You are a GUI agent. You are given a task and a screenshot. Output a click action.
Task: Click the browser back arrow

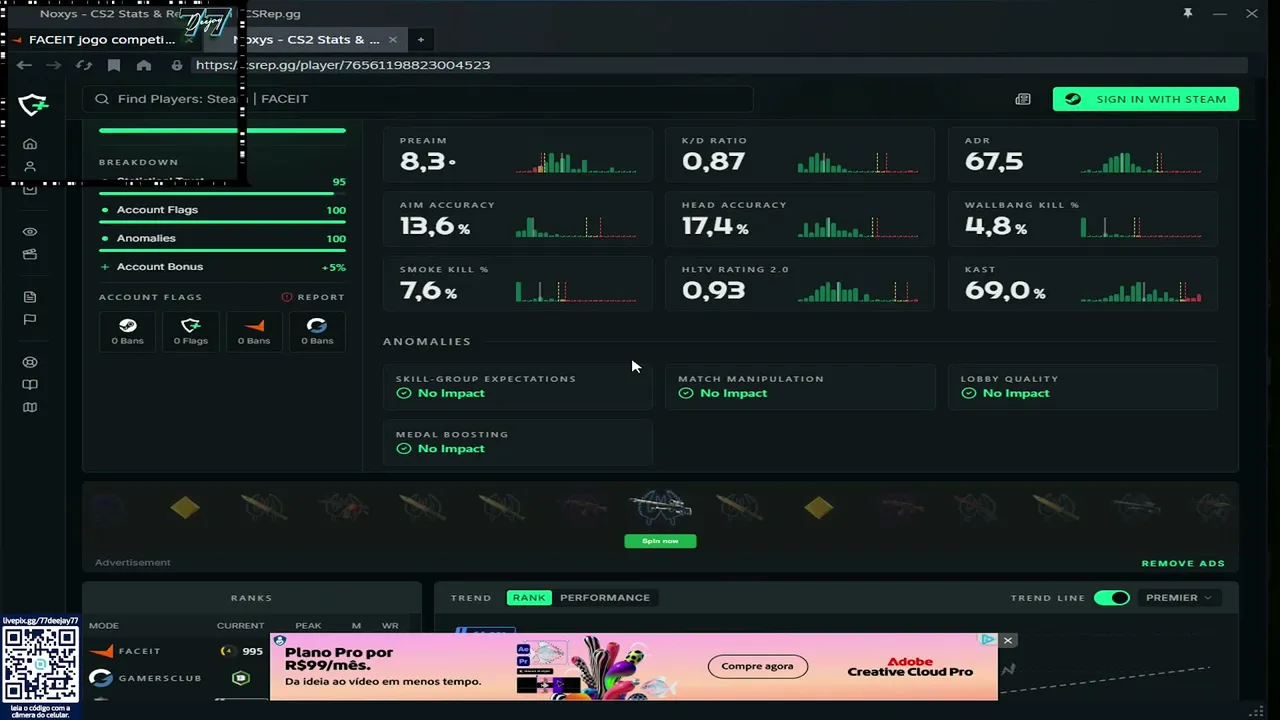pos(24,65)
